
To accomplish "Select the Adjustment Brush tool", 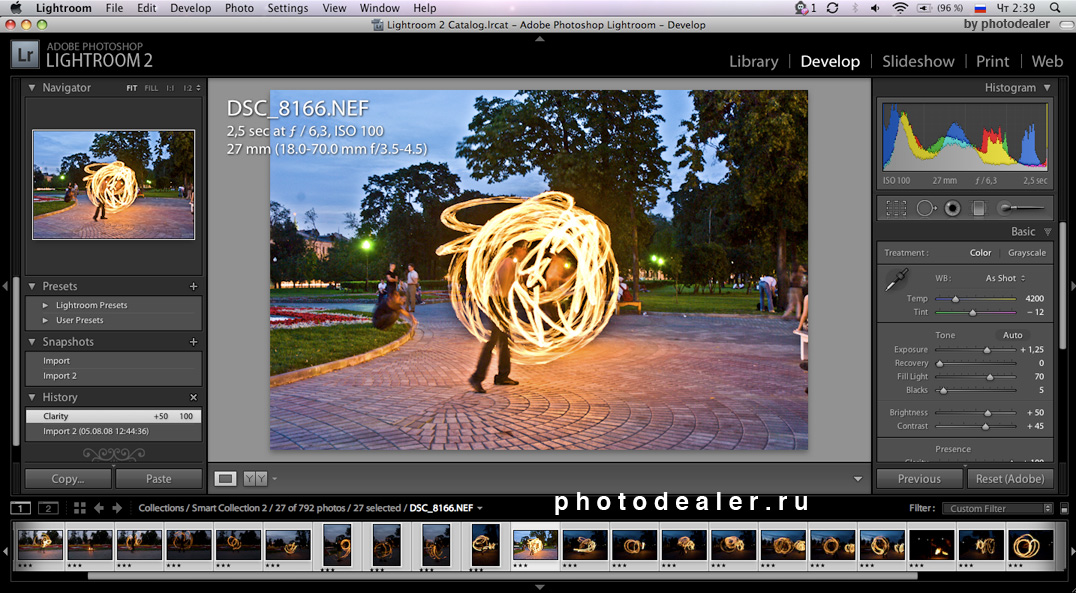I will click(x=1021, y=208).
